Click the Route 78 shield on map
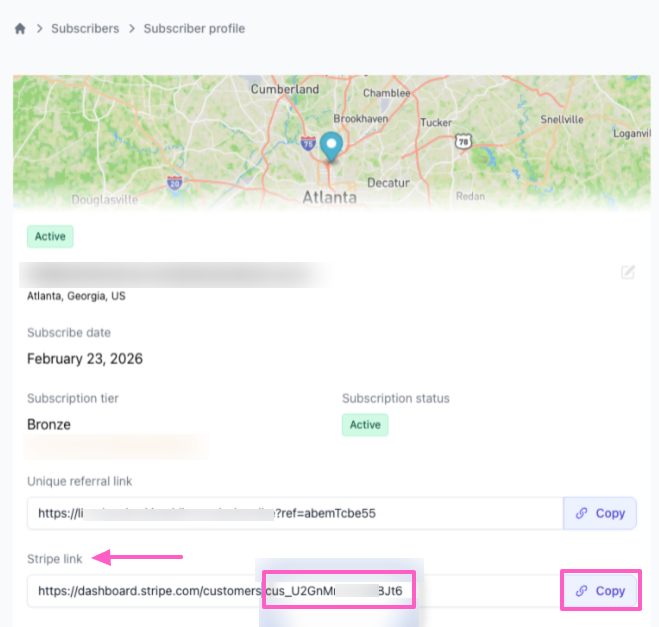 [463, 142]
